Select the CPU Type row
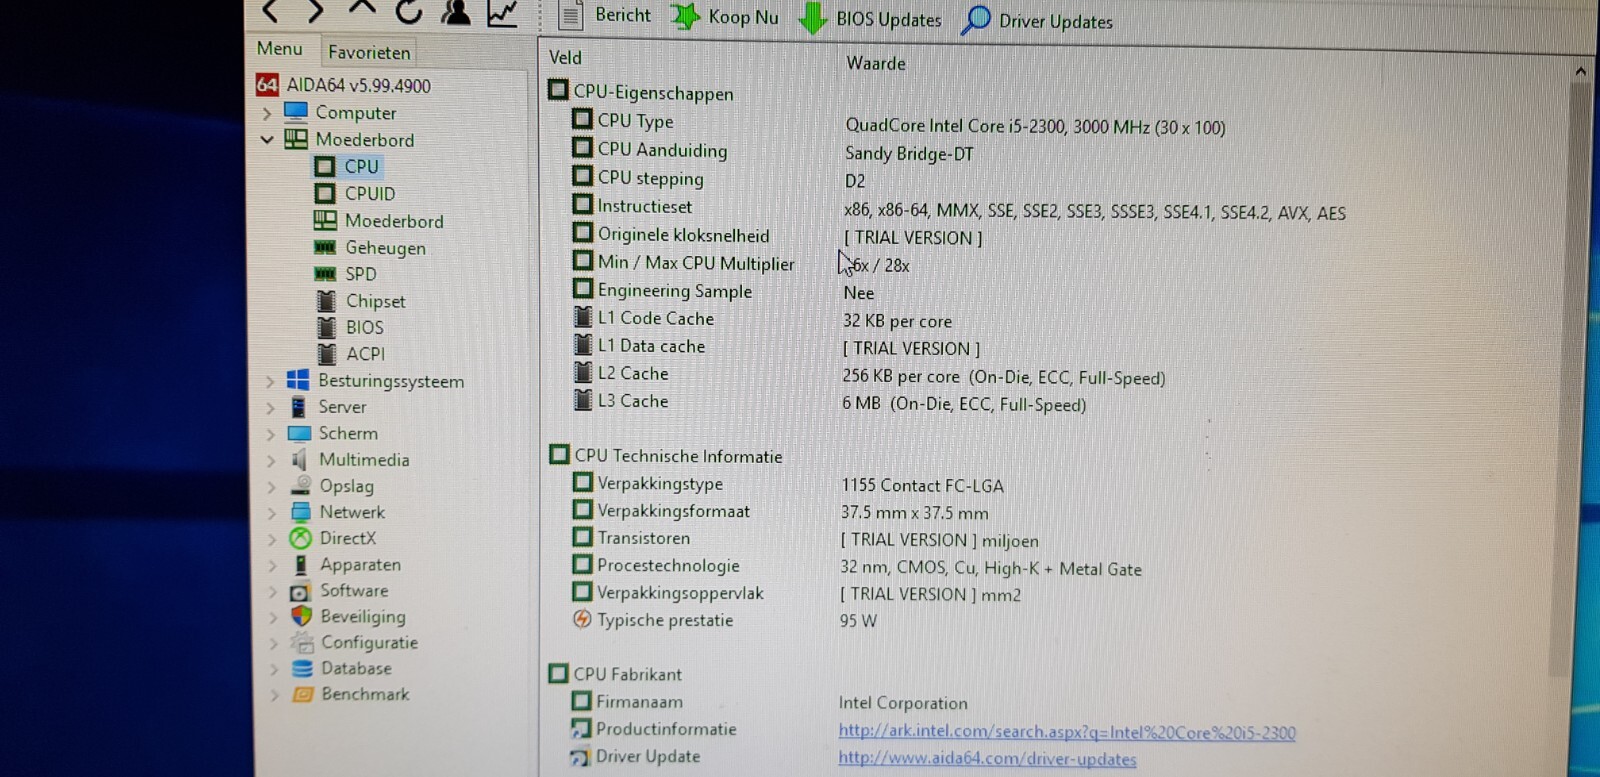Screen dimensions: 1600x777 click(x=898, y=122)
